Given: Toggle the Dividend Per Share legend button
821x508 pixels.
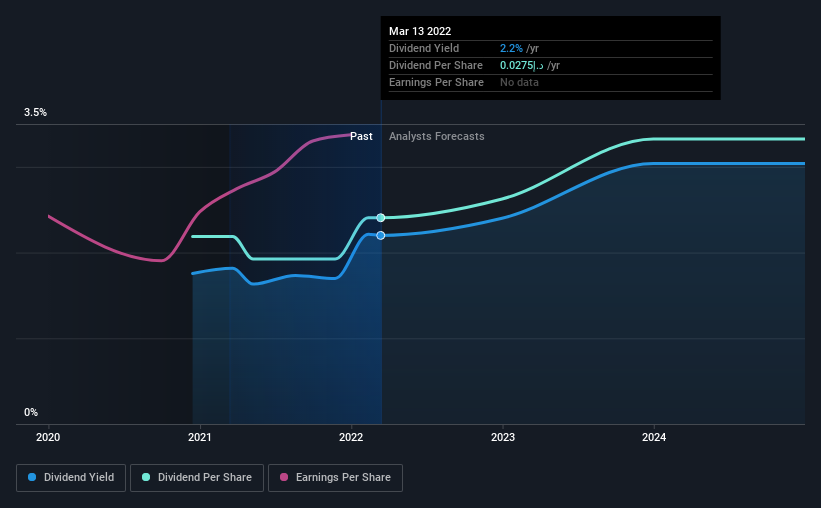Looking at the screenshot, I should 197,478.
